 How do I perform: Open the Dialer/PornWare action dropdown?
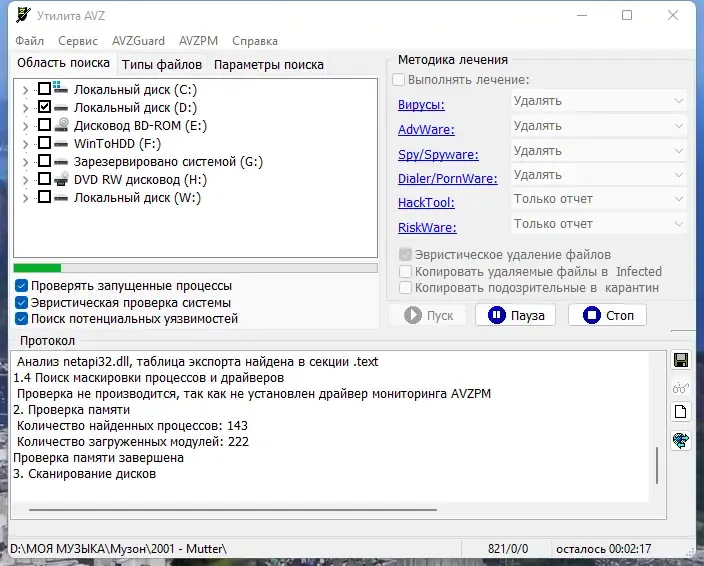[x=598, y=175]
